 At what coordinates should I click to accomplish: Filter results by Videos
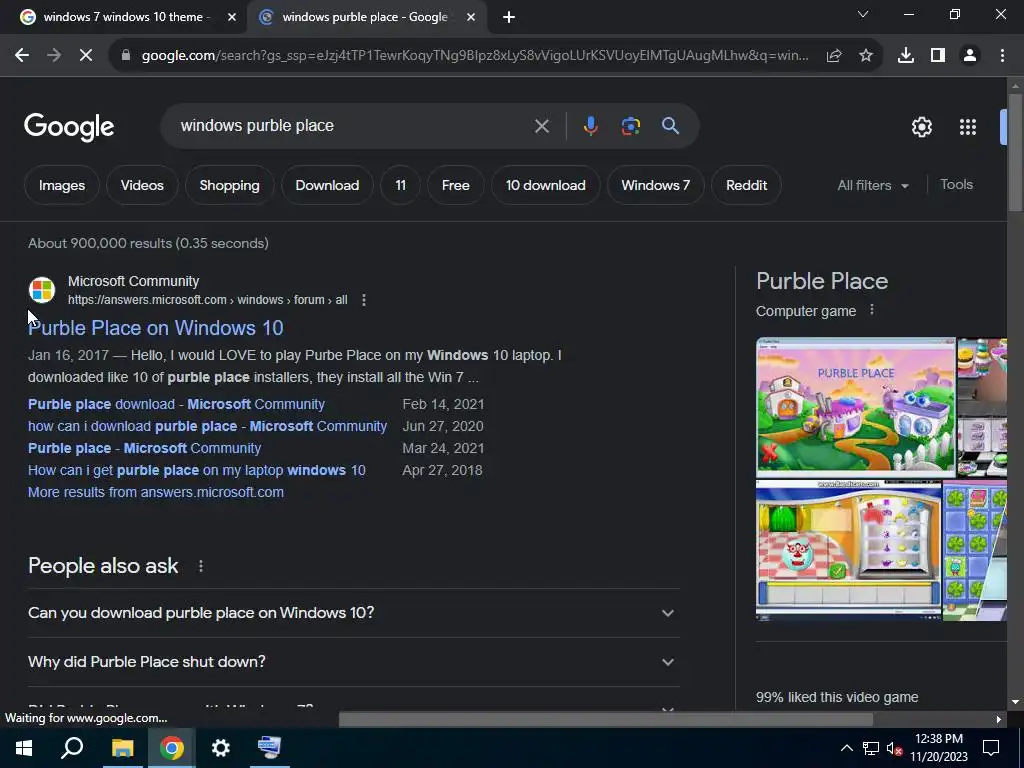142,185
